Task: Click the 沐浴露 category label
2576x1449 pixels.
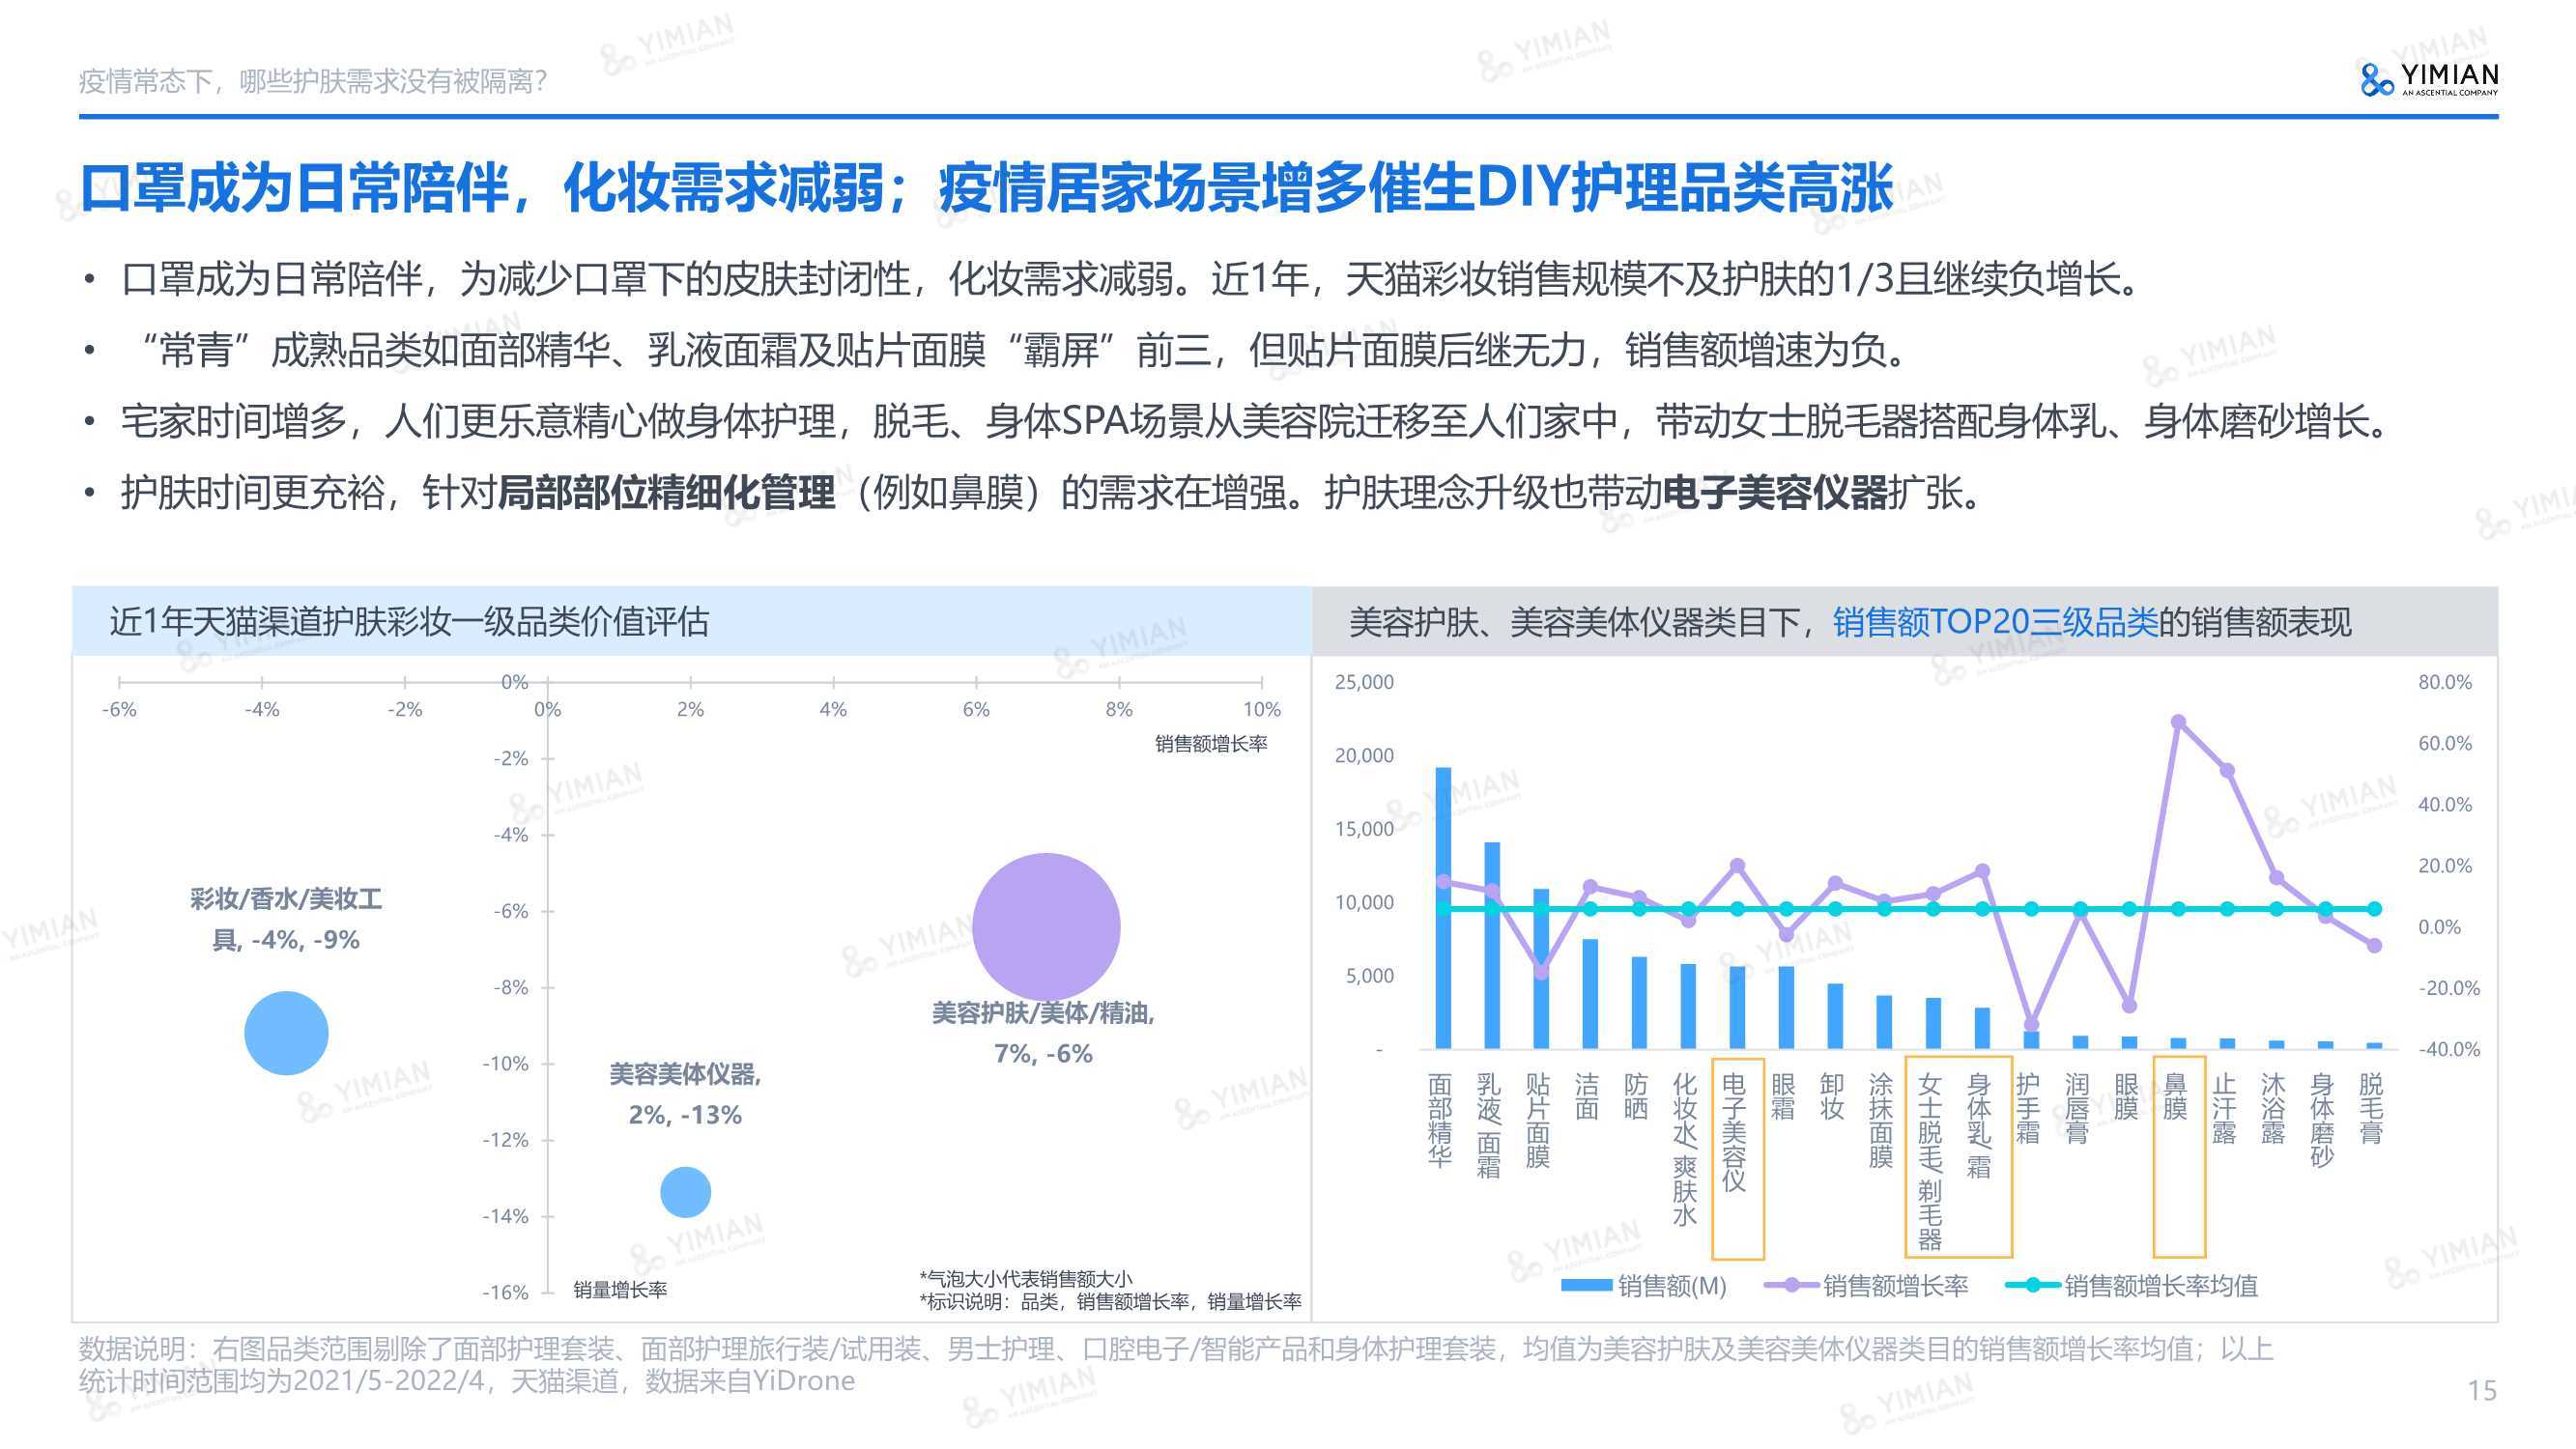Action: click(x=2274, y=1108)
